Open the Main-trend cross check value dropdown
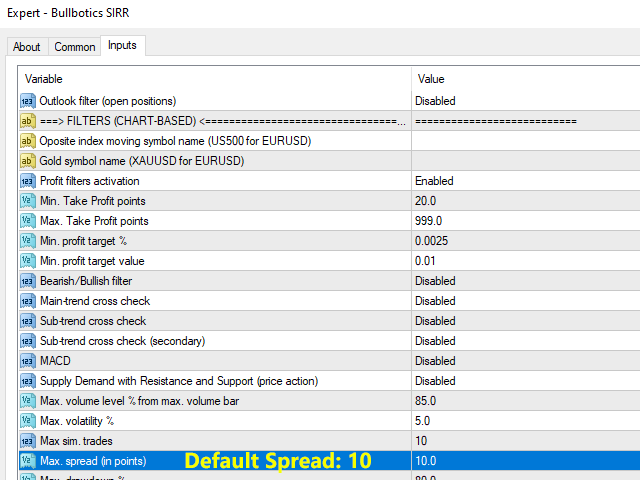 click(526, 301)
